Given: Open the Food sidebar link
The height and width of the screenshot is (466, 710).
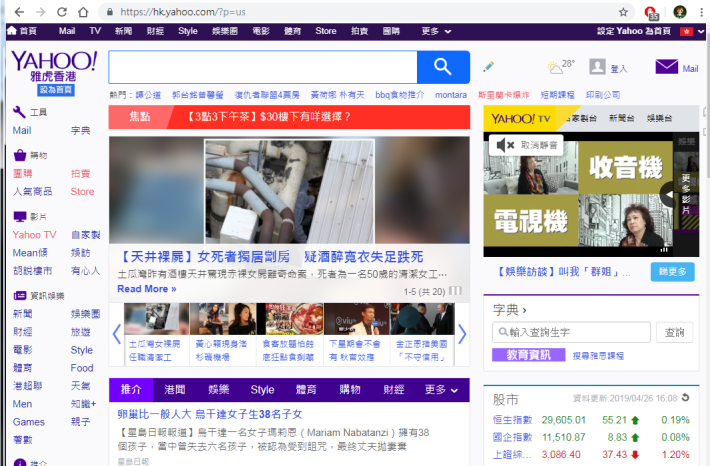Looking at the screenshot, I should 82,368.
